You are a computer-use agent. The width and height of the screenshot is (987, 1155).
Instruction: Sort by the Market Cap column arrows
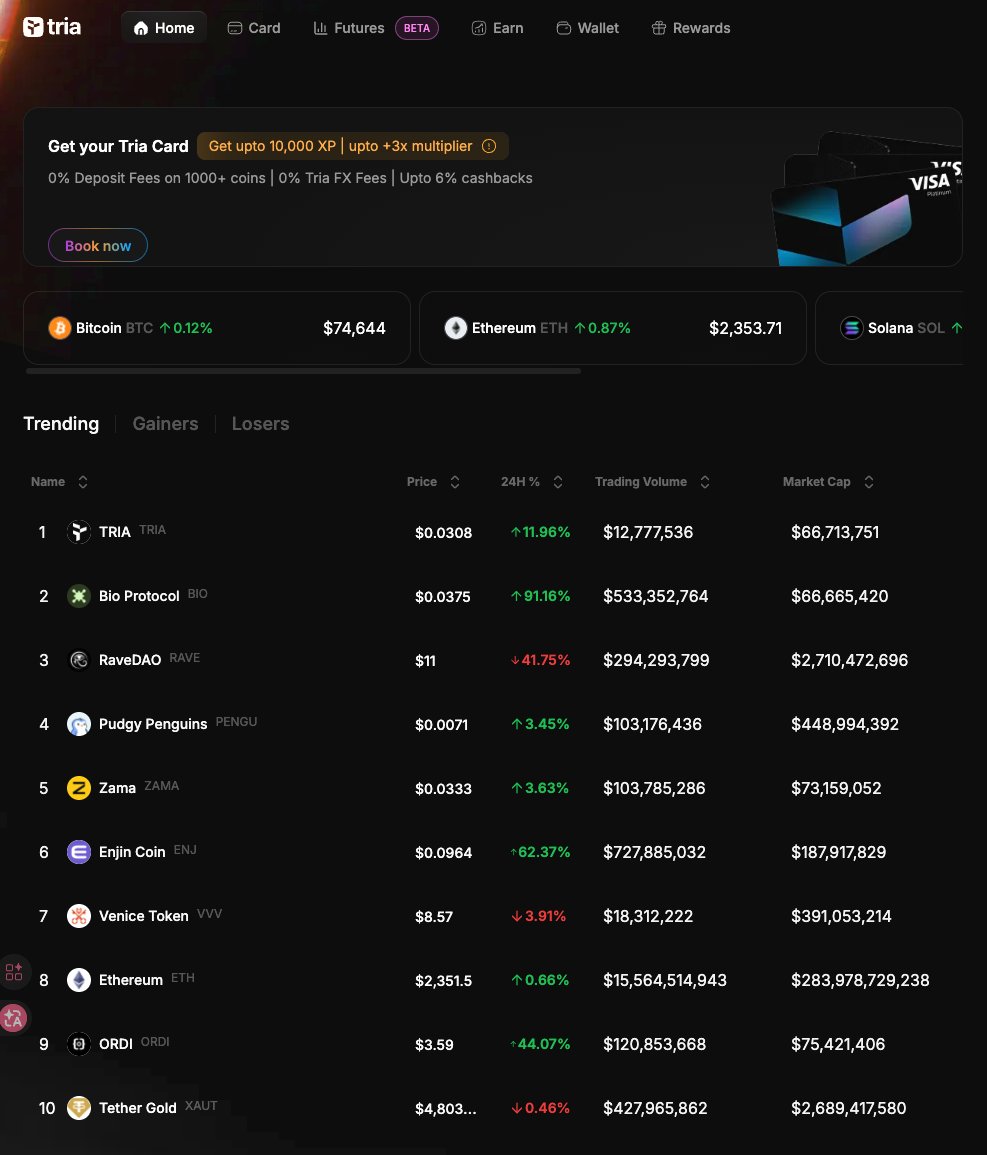(x=868, y=482)
